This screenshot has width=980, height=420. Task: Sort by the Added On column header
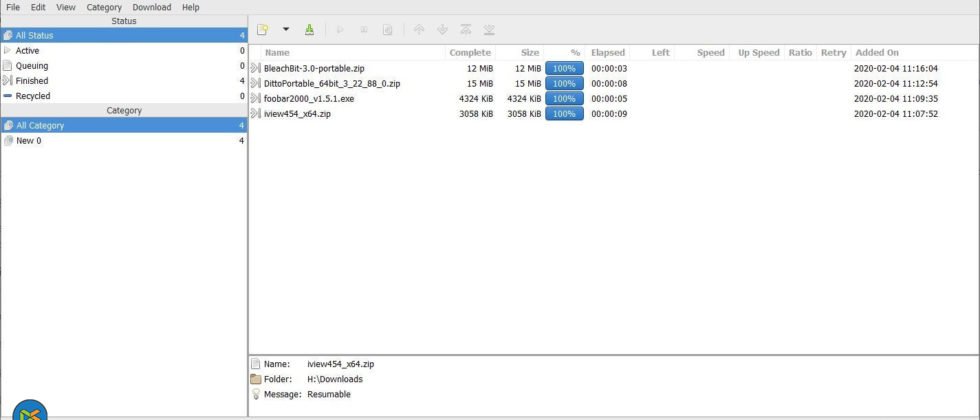pyautogui.click(x=876, y=52)
